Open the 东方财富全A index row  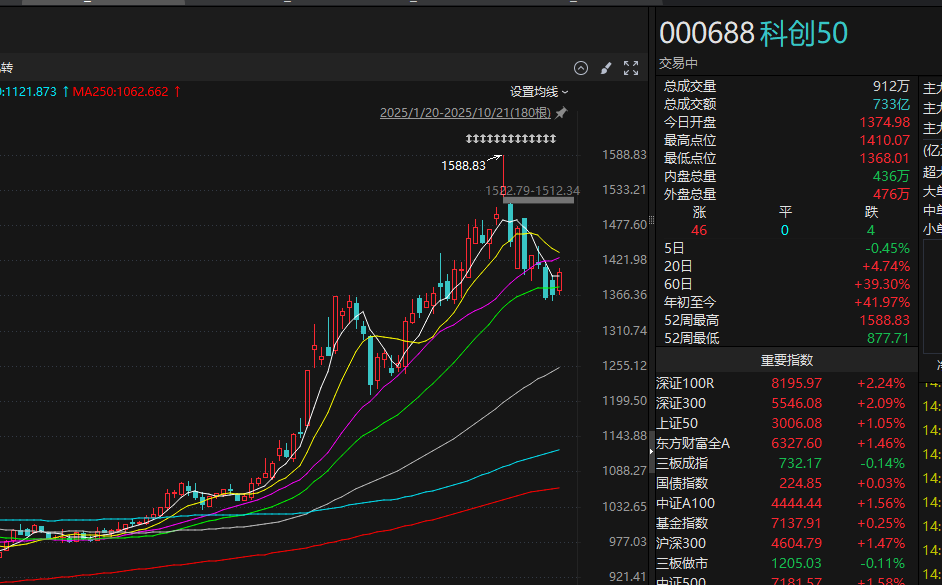point(786,443)
